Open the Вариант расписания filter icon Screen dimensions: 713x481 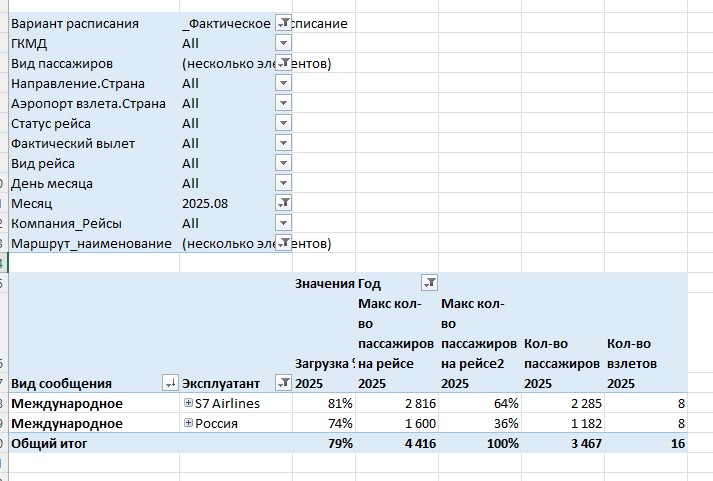283,22
